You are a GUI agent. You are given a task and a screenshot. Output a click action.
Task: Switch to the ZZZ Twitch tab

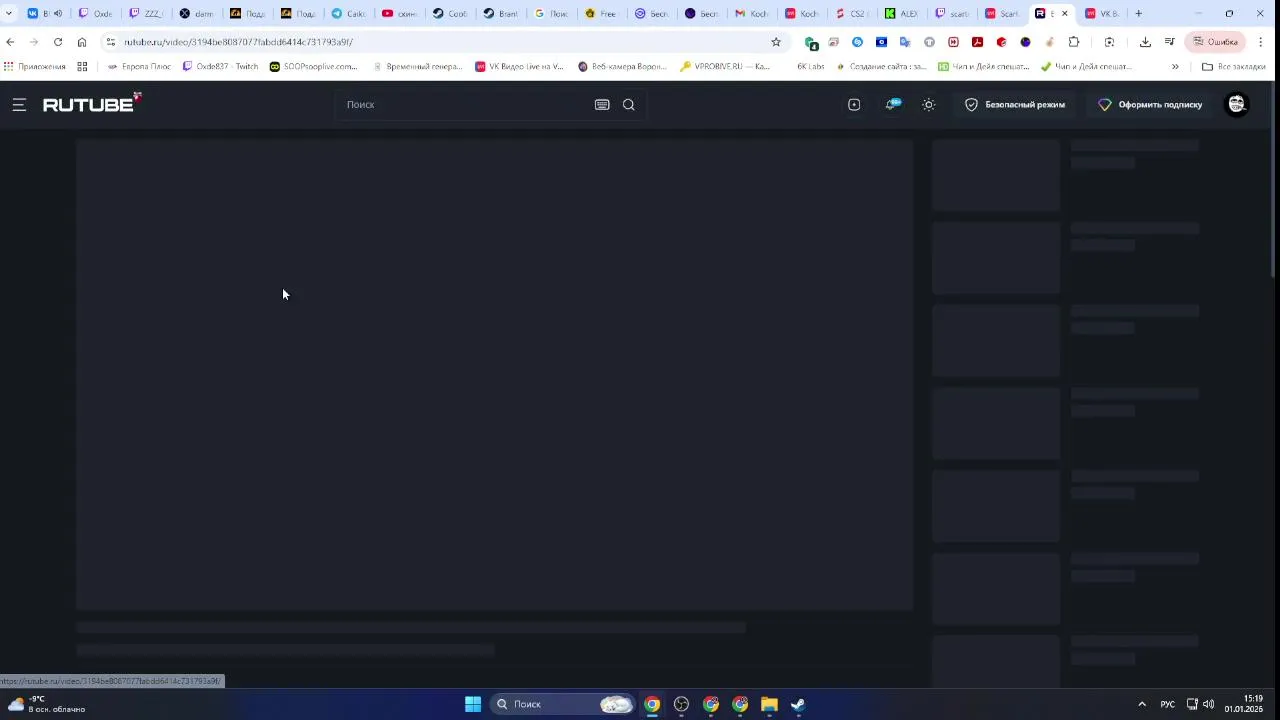tap(147, 13)
